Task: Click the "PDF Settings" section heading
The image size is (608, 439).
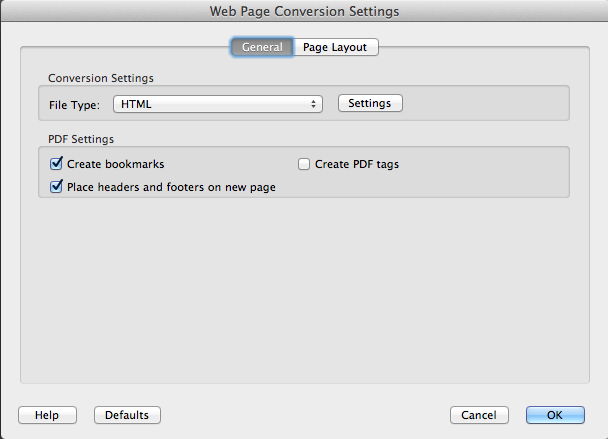Action: pos(81,139)
